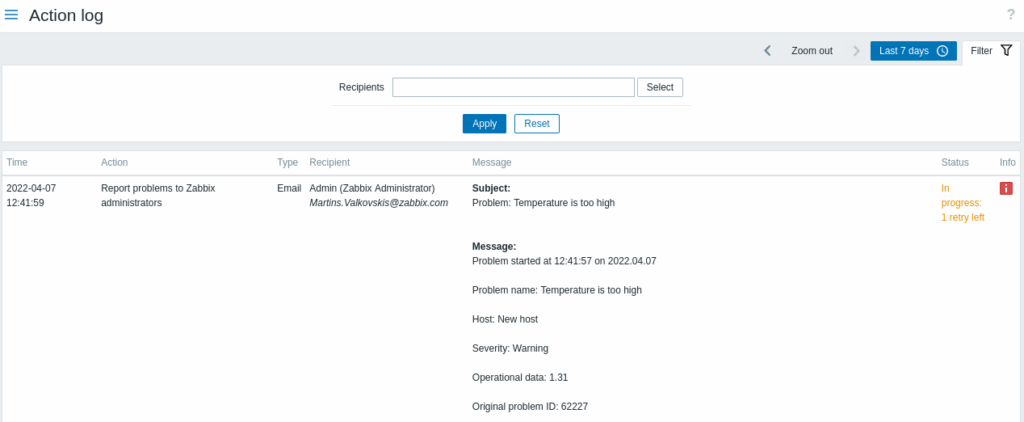Focus the Recipients input field
The height and width of the screenshot is (422, 1024).
point(513,88)
